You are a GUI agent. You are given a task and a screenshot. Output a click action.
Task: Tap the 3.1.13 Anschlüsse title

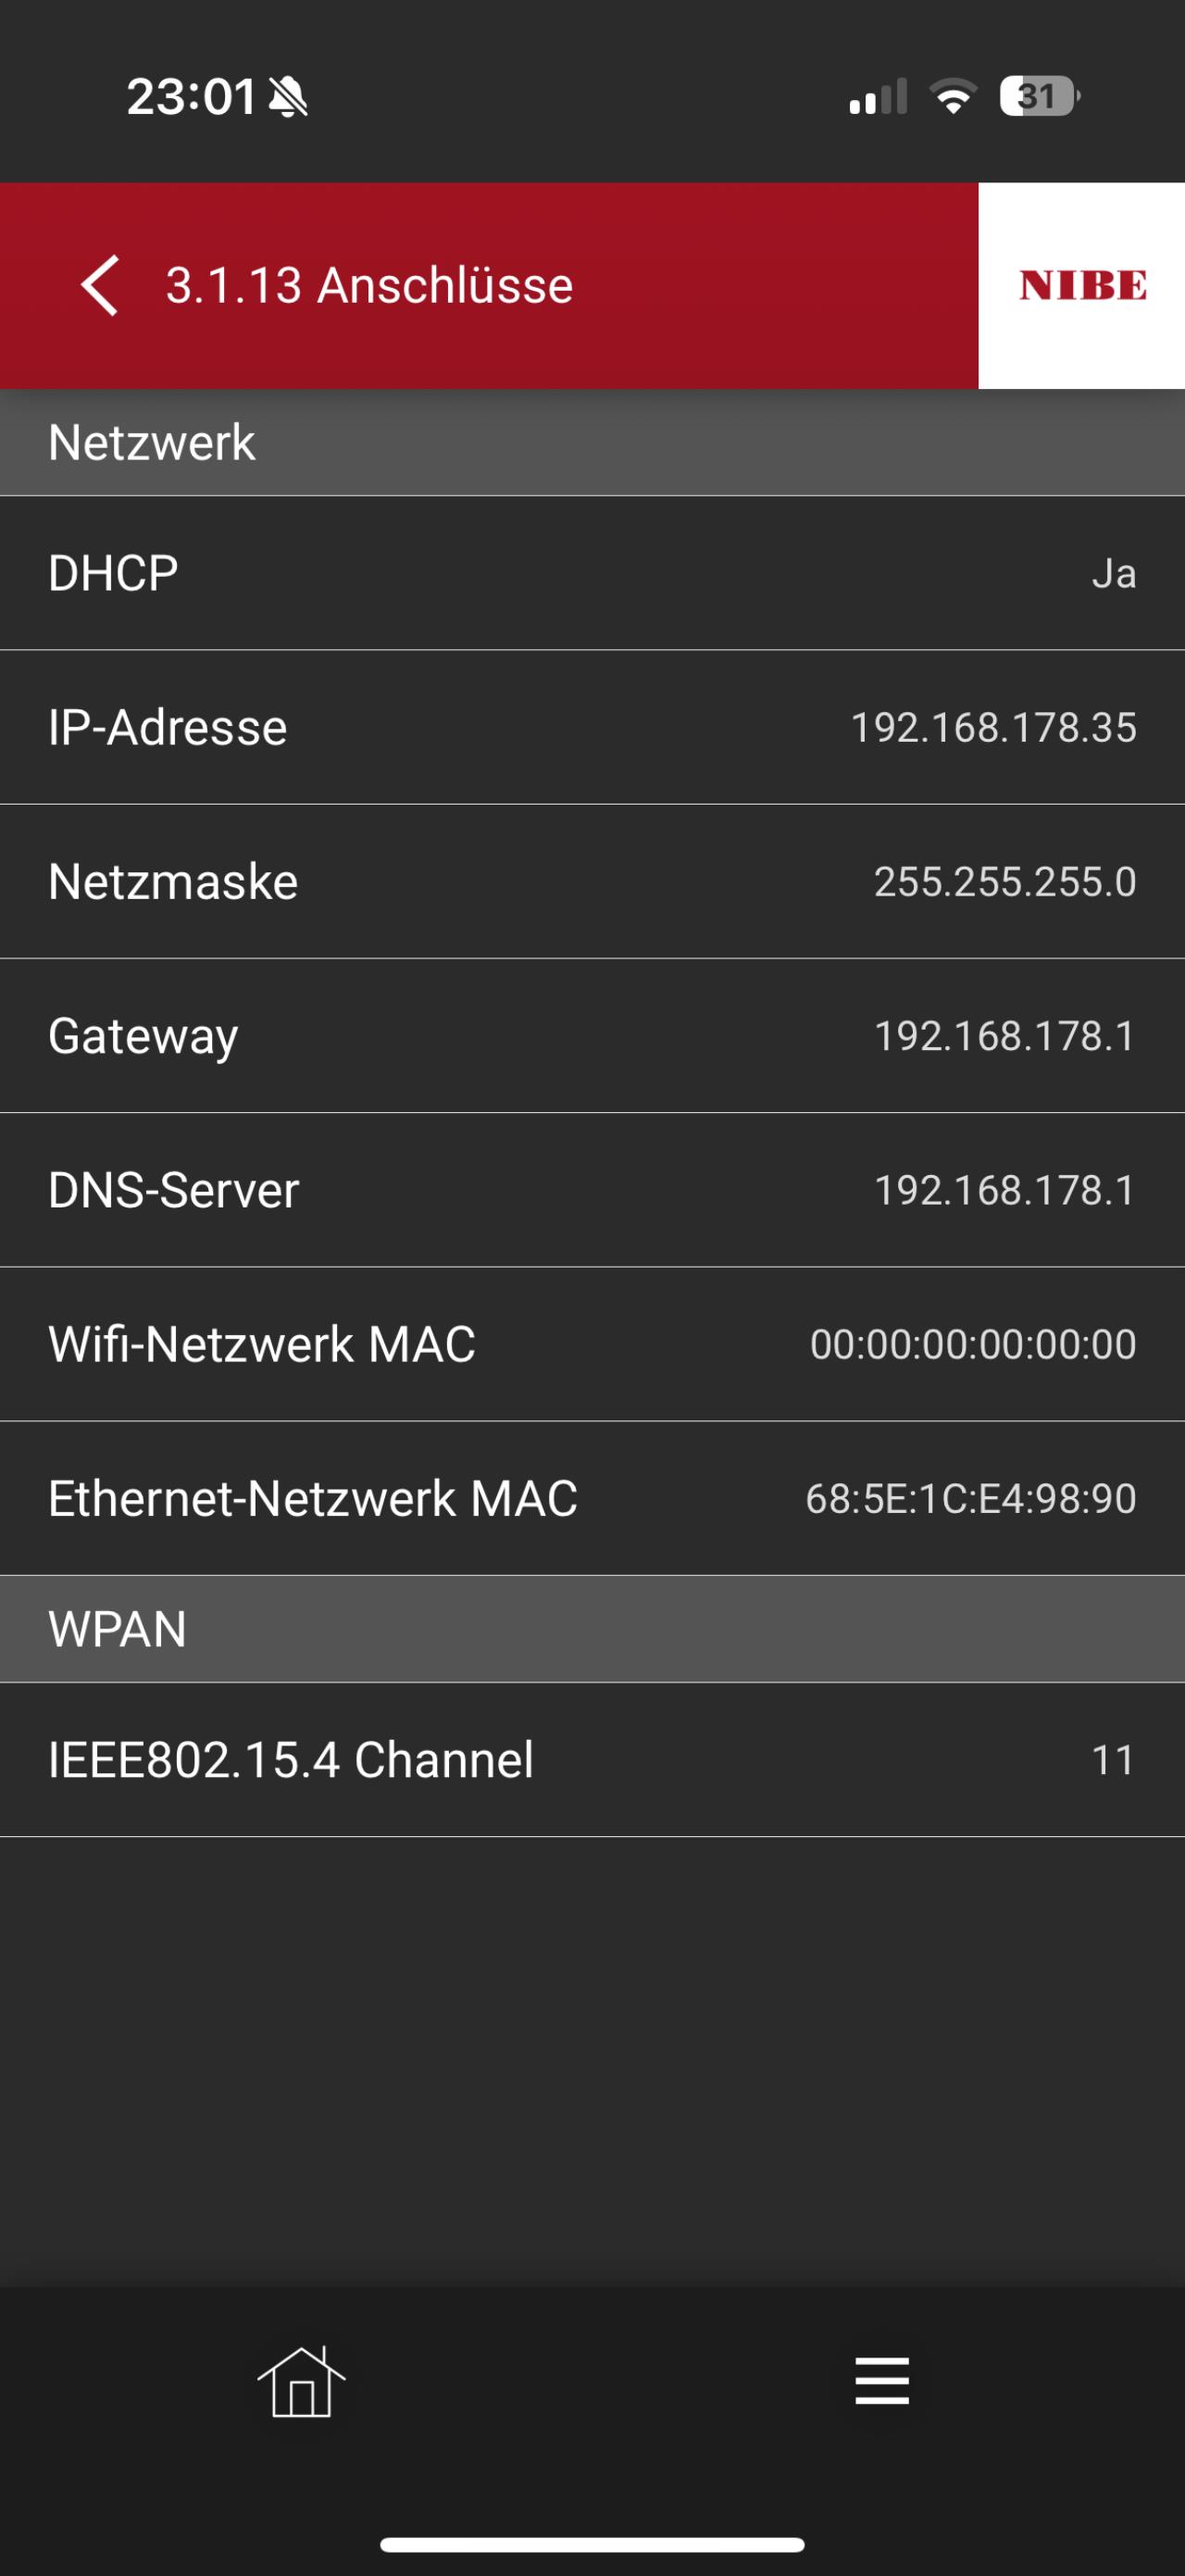(369, 286)
